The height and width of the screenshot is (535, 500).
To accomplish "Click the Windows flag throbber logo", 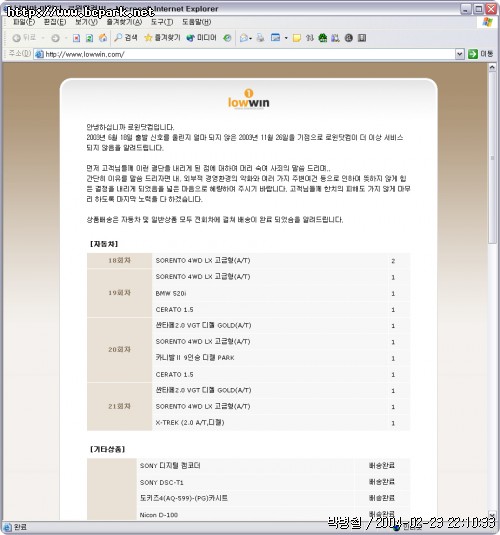I will [488, 22].
